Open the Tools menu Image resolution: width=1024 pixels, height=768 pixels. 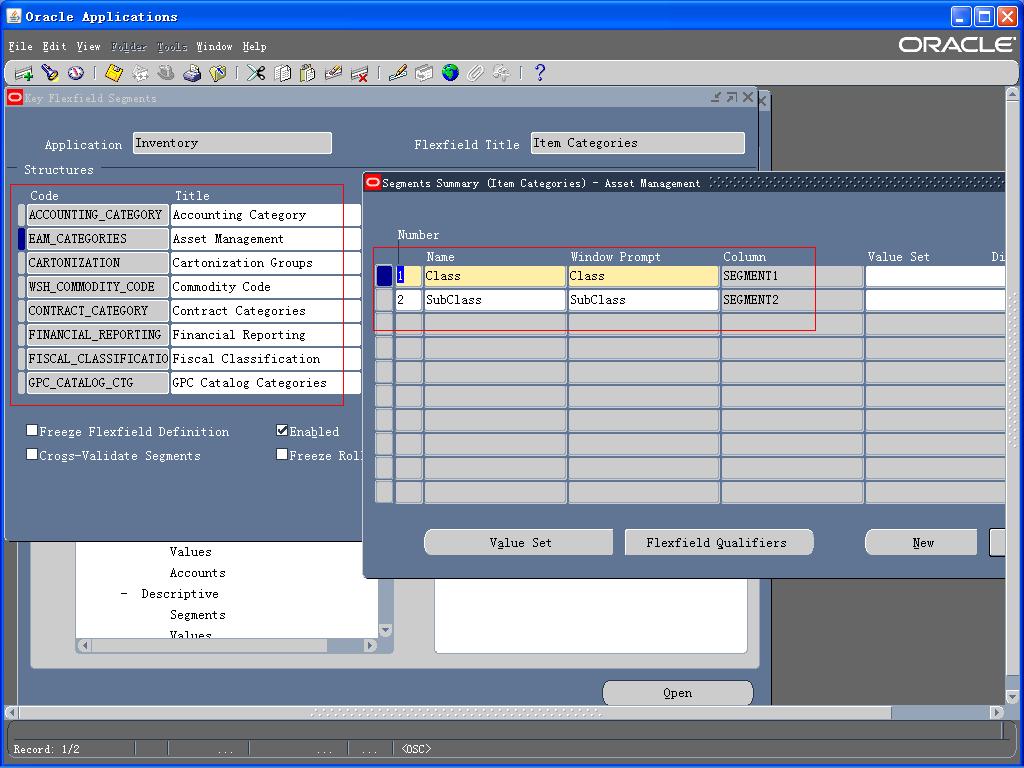(172, 46)
